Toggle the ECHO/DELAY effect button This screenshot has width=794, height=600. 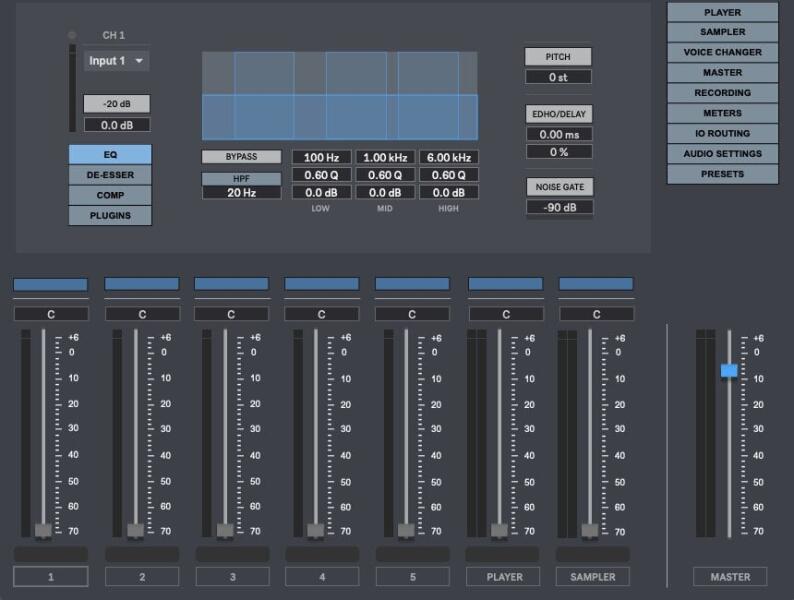click(559, 114)
